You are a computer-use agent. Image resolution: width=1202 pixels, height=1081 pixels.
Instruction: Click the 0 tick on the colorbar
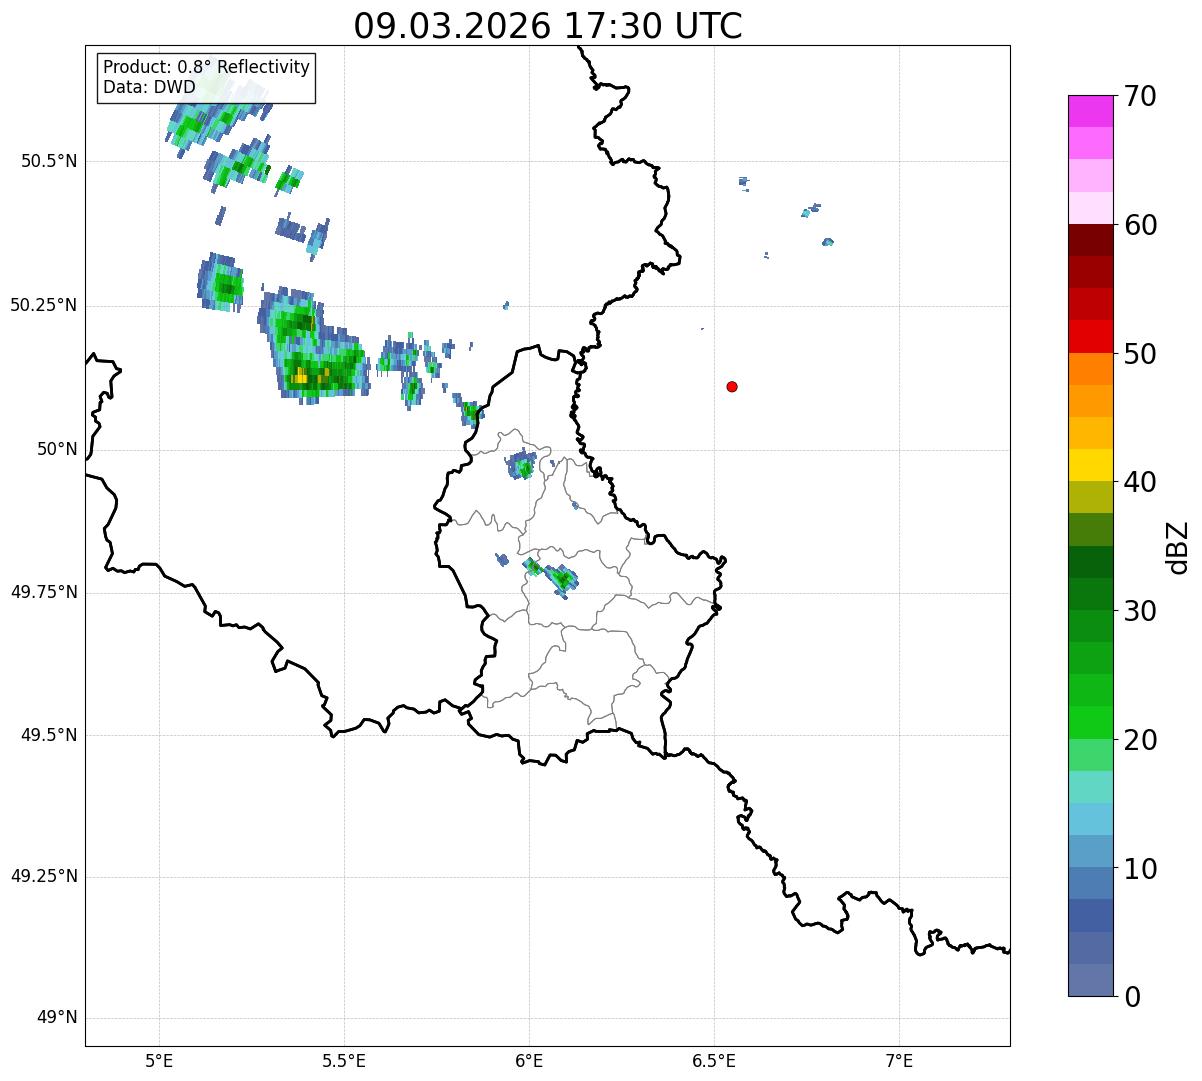click(x=1131, y=997)
